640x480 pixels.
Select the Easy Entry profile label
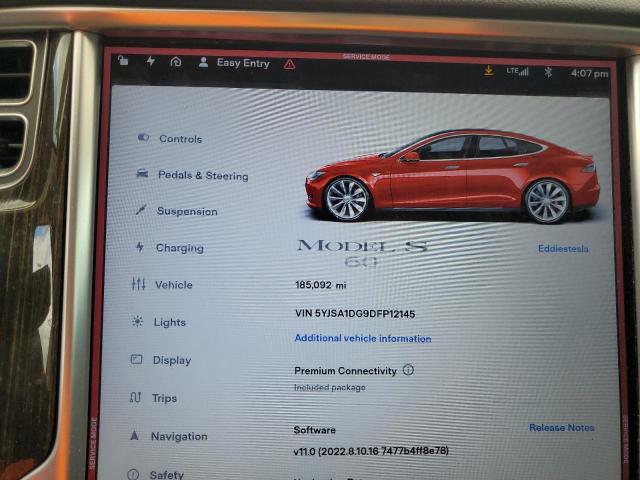point(243,63)
